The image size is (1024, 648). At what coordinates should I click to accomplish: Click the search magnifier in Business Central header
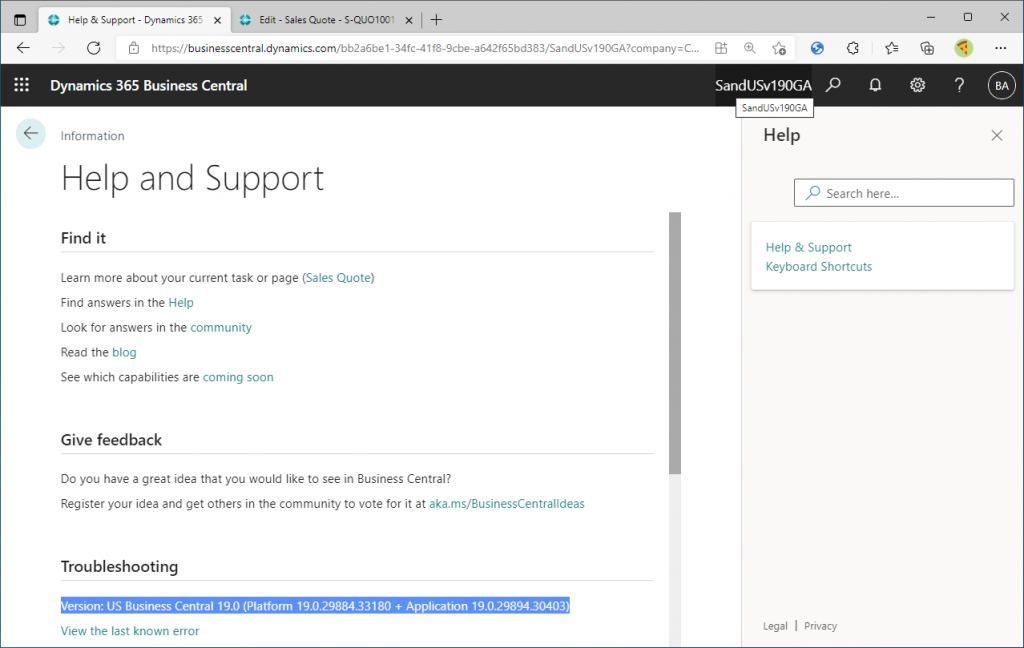pyautogui.click(x=833, y=85)
